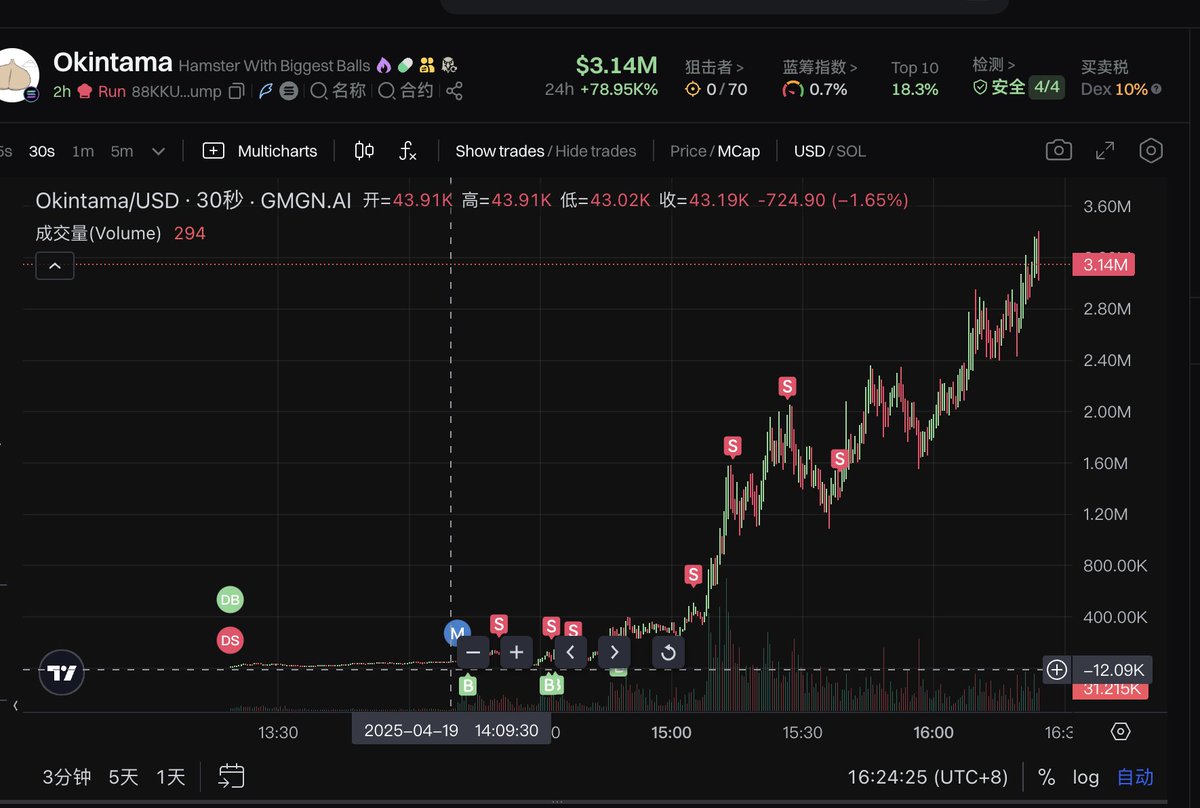This screenshot has height=808, width=1200.
Task: Click the green DB marker on the chart
Action: (x=230, y=600)
